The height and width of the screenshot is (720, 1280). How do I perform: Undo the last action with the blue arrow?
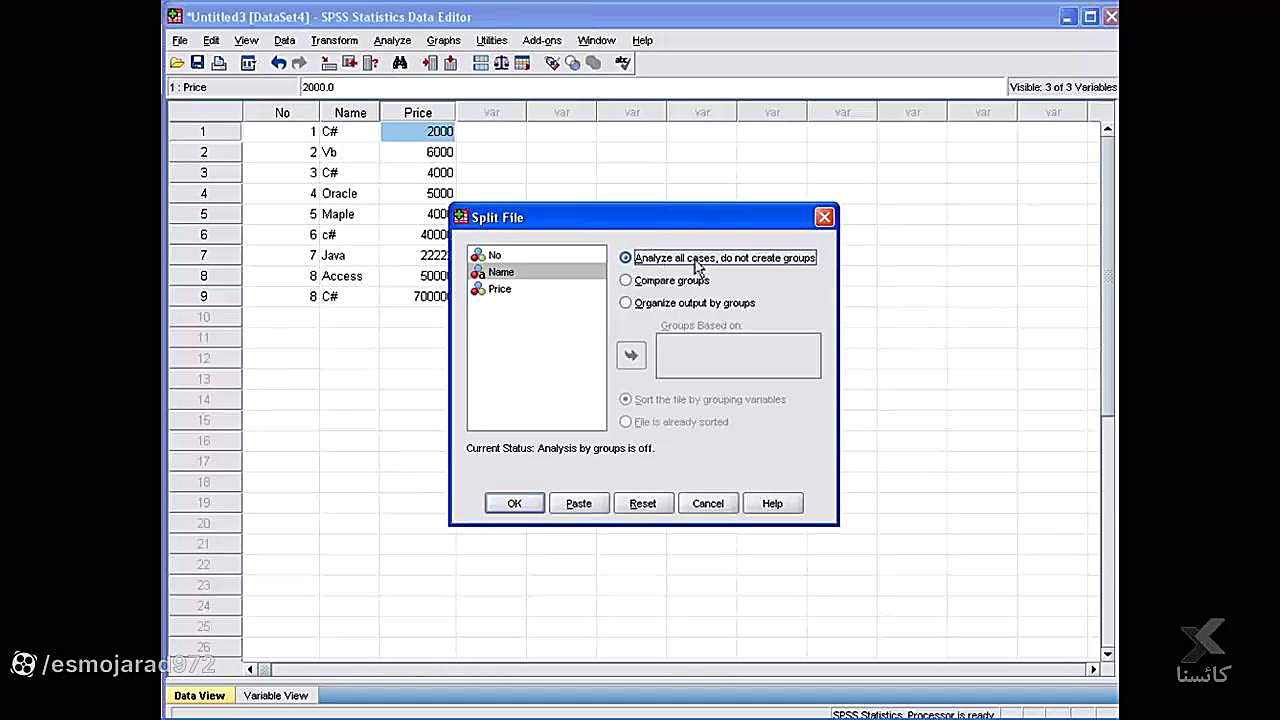278,63
